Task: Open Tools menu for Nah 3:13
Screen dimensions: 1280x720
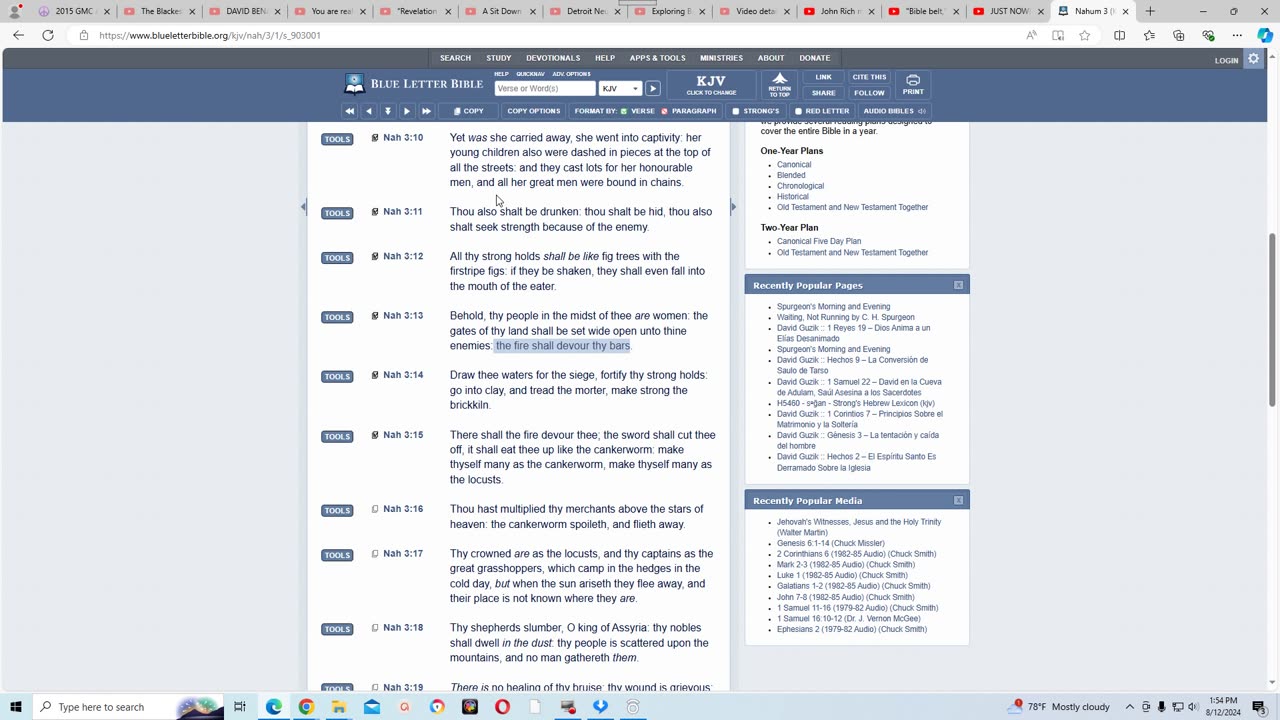Action: (337, 317)
